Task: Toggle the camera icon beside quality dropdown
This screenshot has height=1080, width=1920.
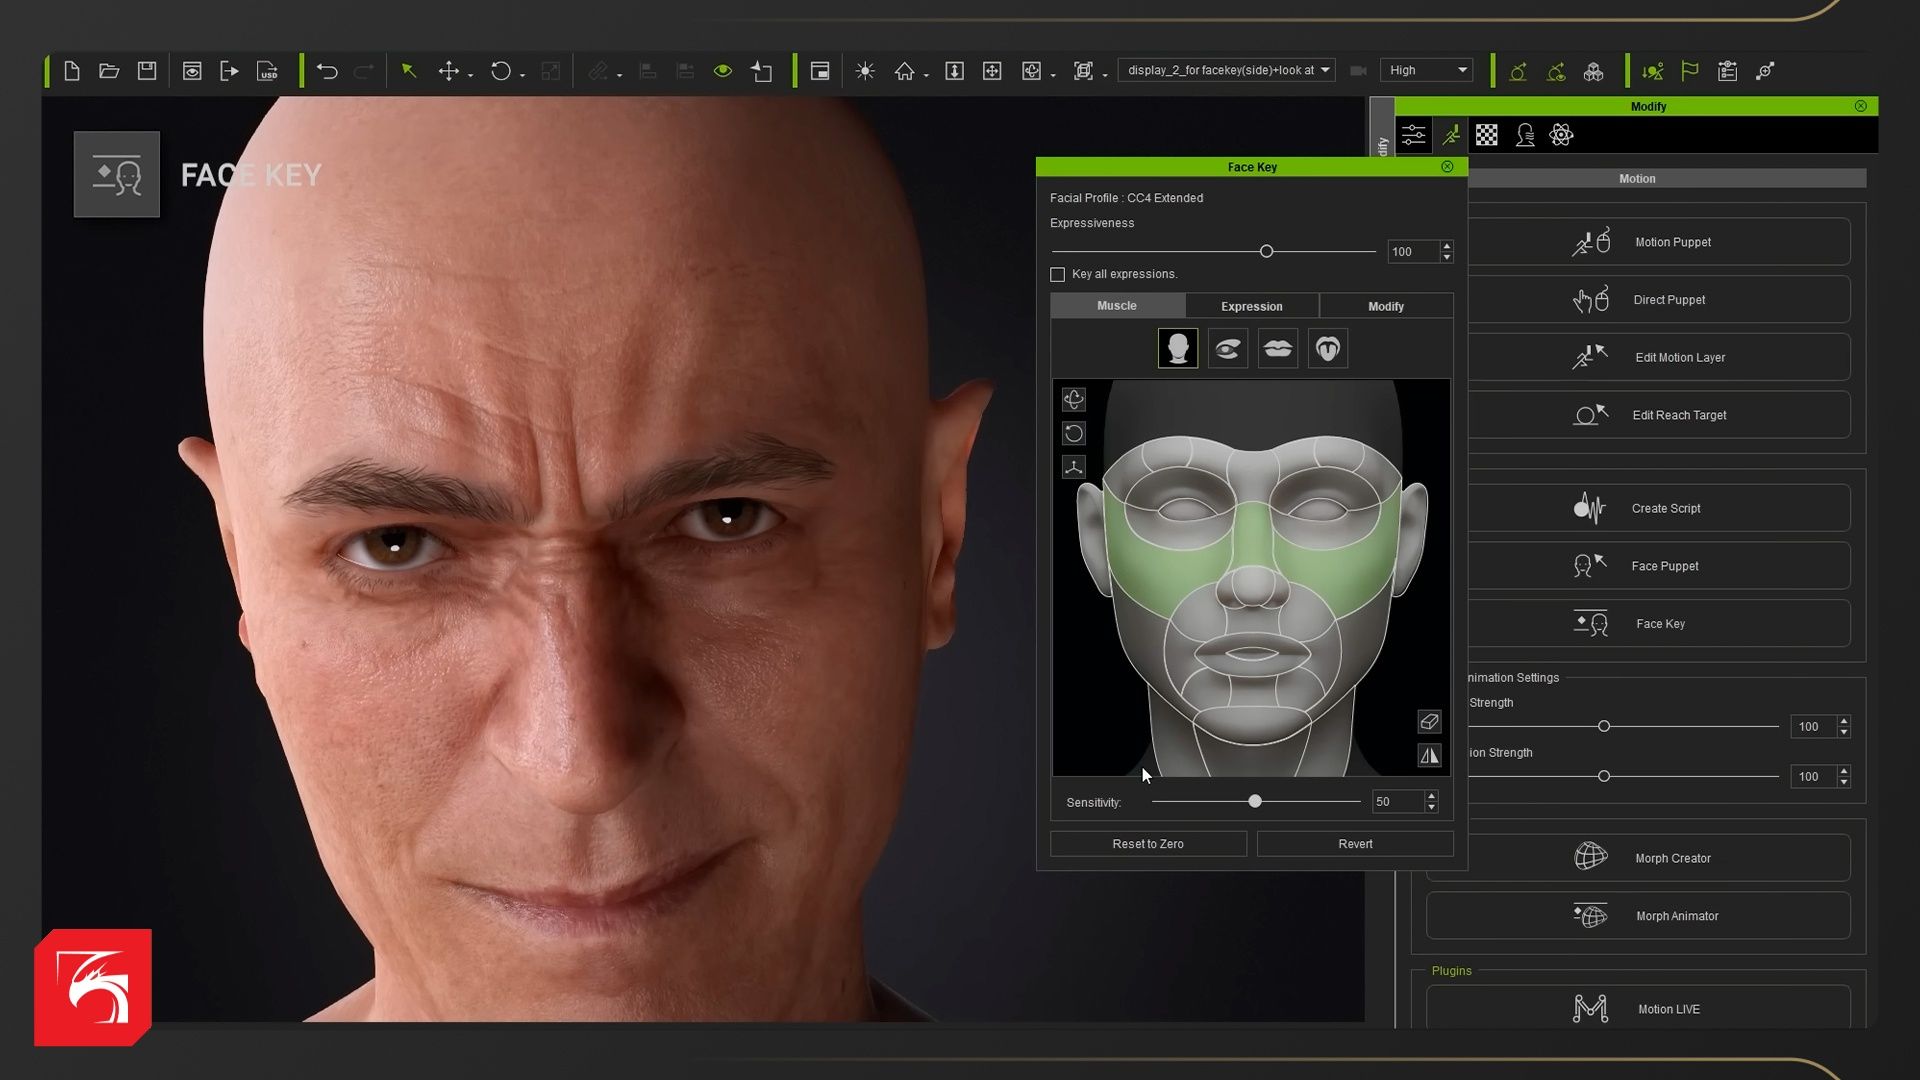Action: (x=1358, y=71)
